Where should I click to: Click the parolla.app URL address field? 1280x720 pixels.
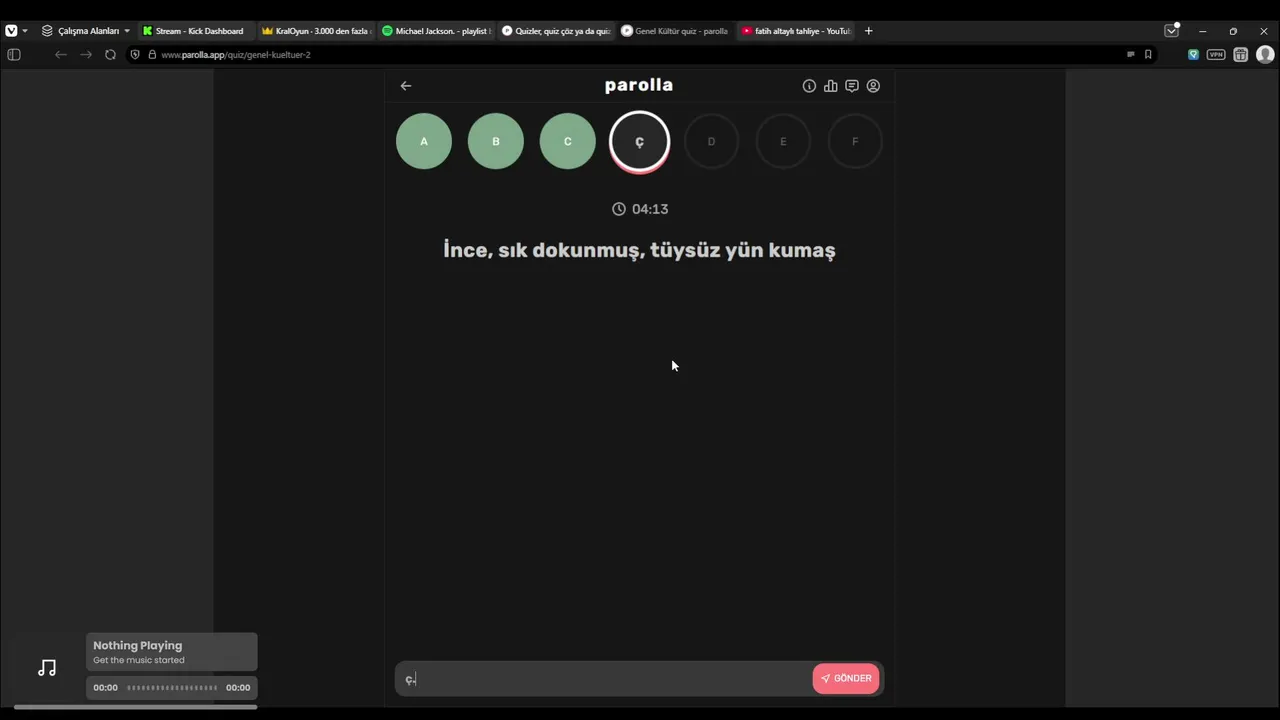coord(236,55)
